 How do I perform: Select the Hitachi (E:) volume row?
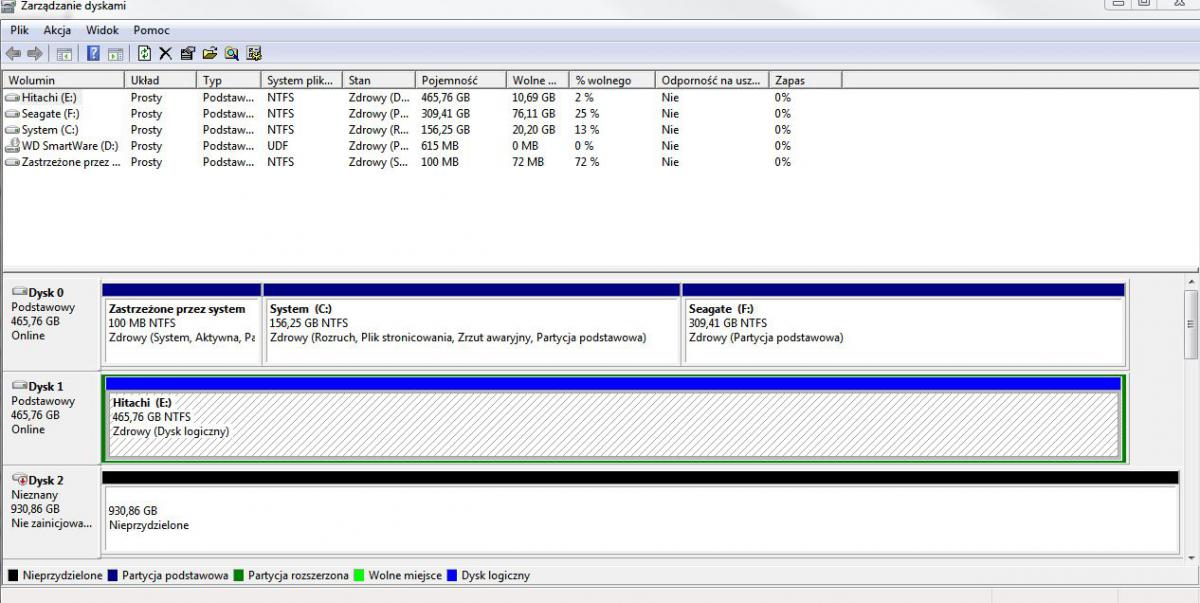pos(421,98)
